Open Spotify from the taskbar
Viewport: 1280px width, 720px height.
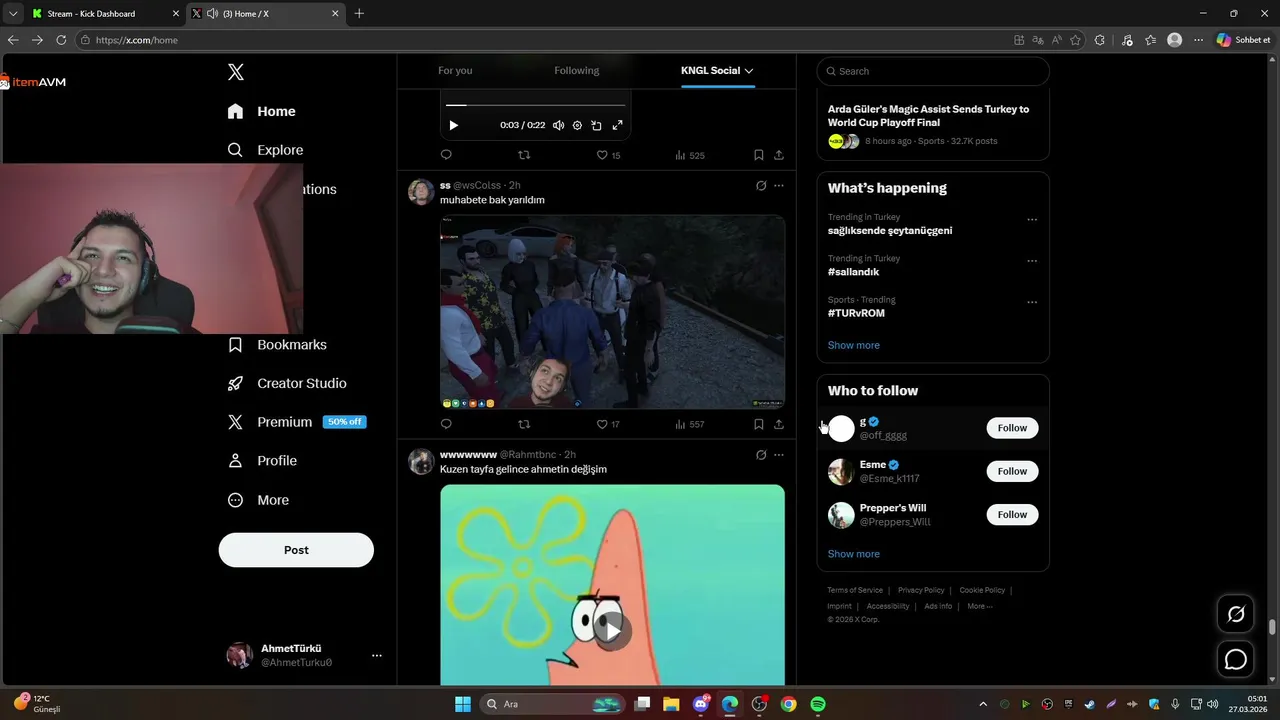coord(818,704)
